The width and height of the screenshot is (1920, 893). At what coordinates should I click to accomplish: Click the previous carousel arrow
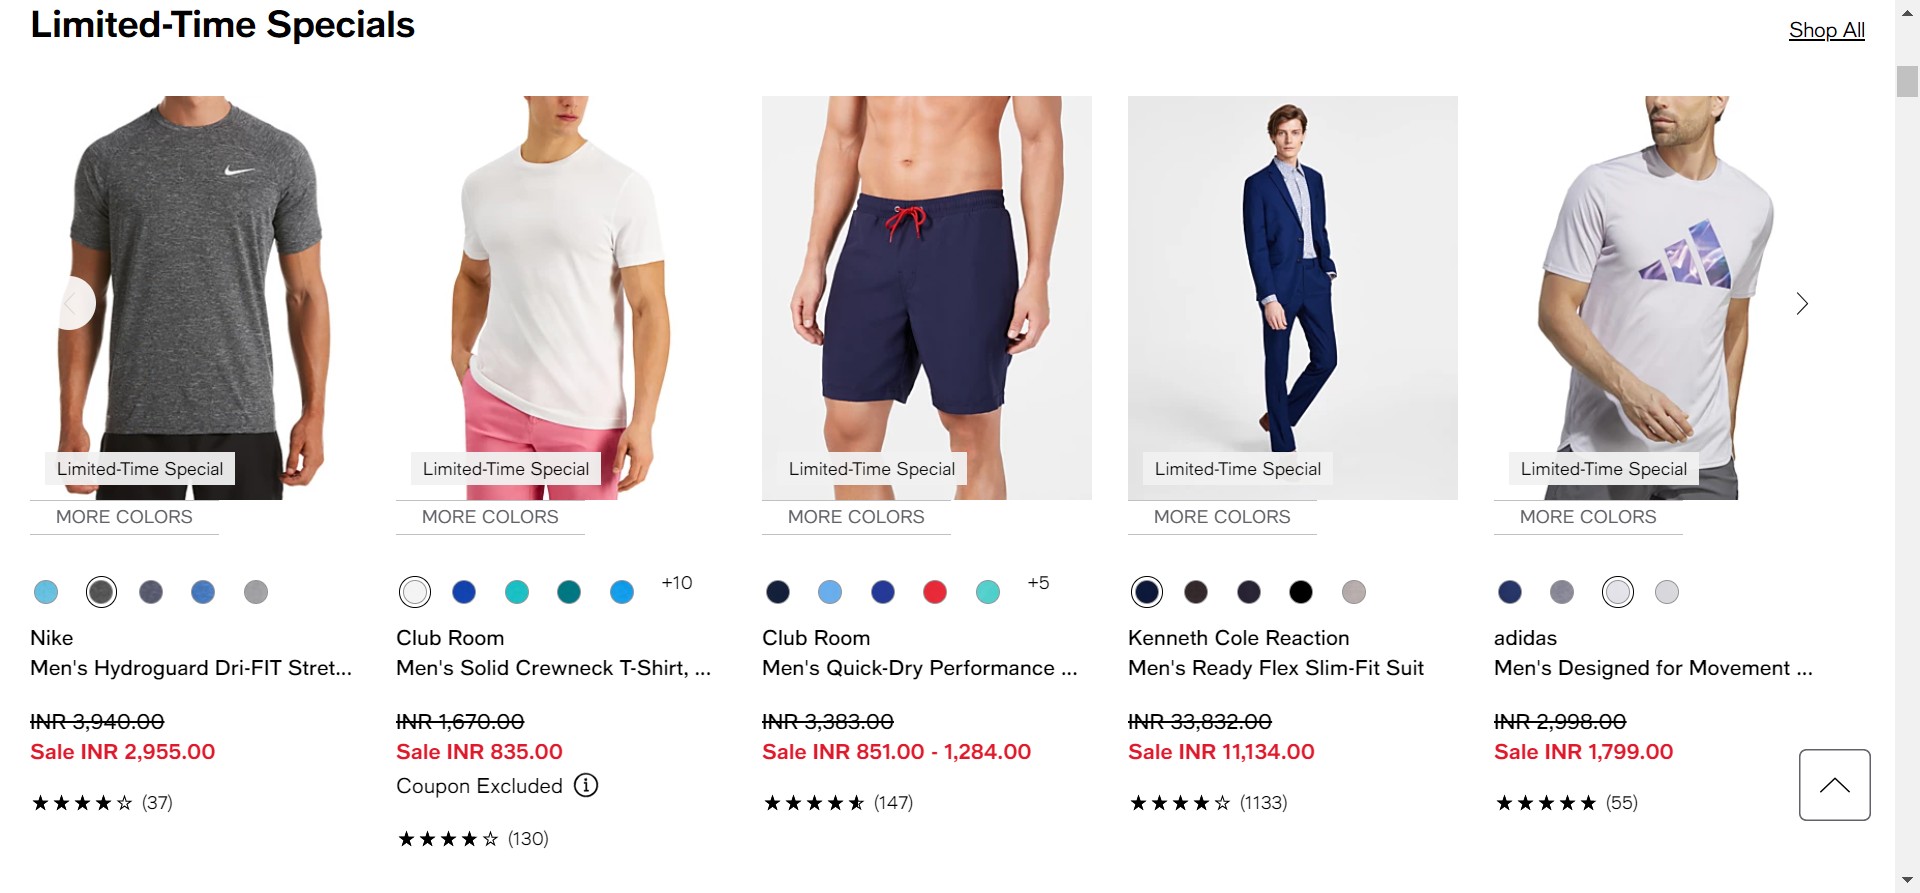[x=71, y=303]
